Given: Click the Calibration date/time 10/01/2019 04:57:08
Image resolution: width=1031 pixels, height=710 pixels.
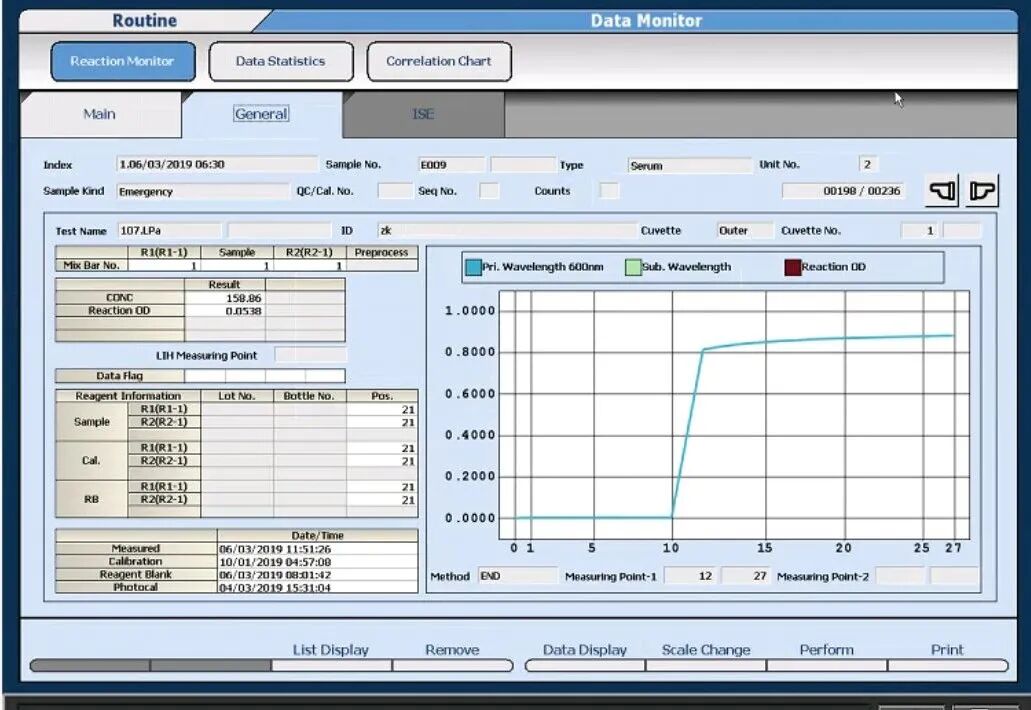Looking at the screenshot, I should click(318, 562).
